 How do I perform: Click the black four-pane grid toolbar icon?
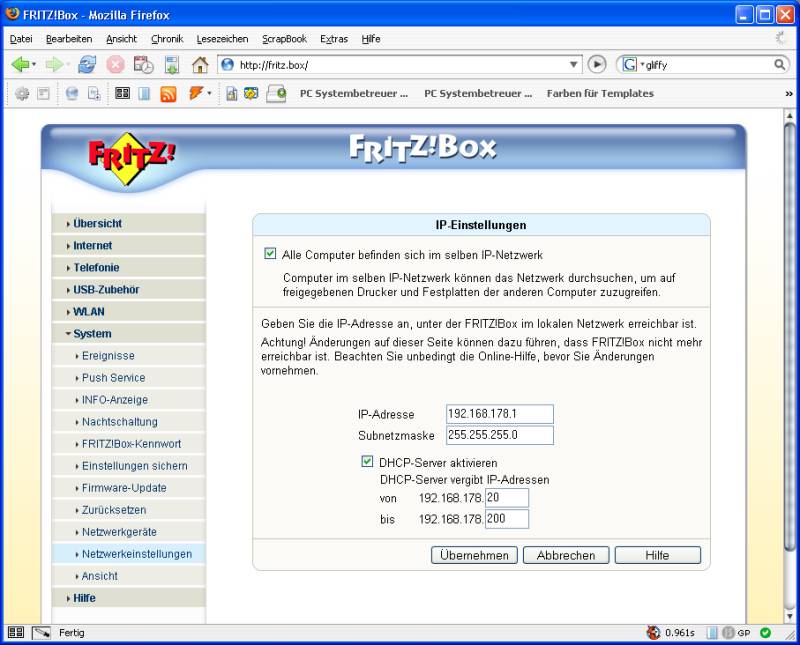122,93
